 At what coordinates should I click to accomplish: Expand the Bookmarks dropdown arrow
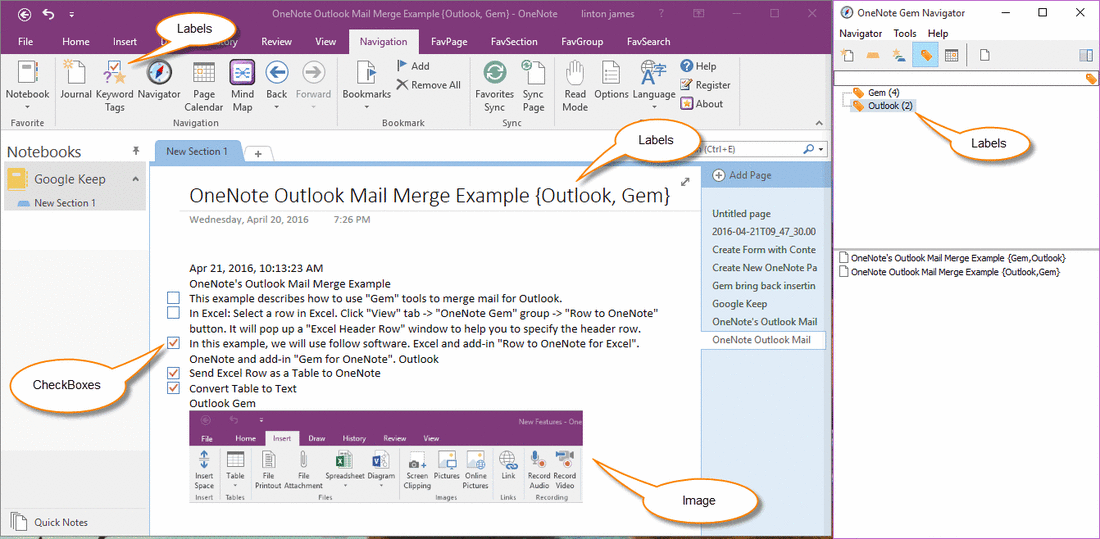coord(366,107)
